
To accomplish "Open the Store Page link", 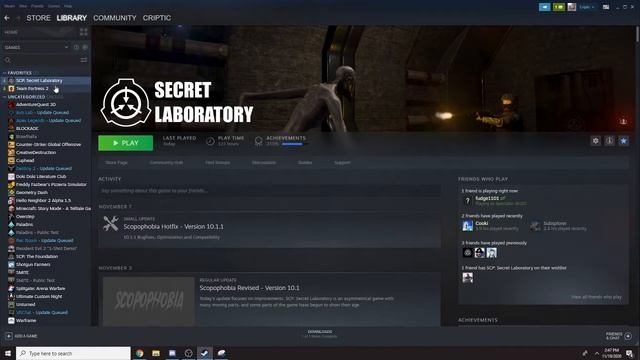I will [116, 162].
